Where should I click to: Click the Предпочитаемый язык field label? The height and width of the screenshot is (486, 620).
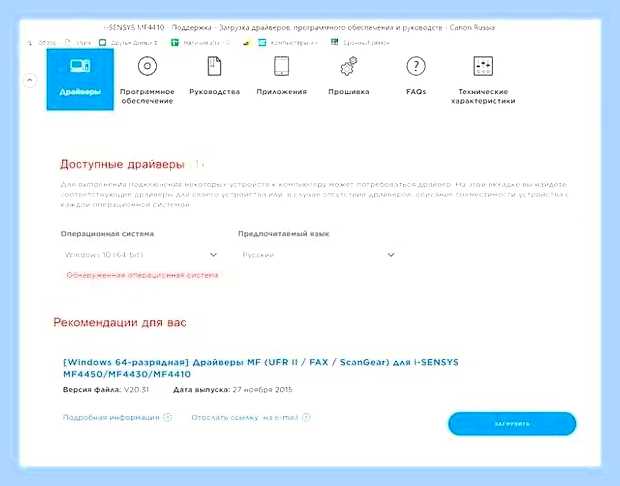point(284,234)
